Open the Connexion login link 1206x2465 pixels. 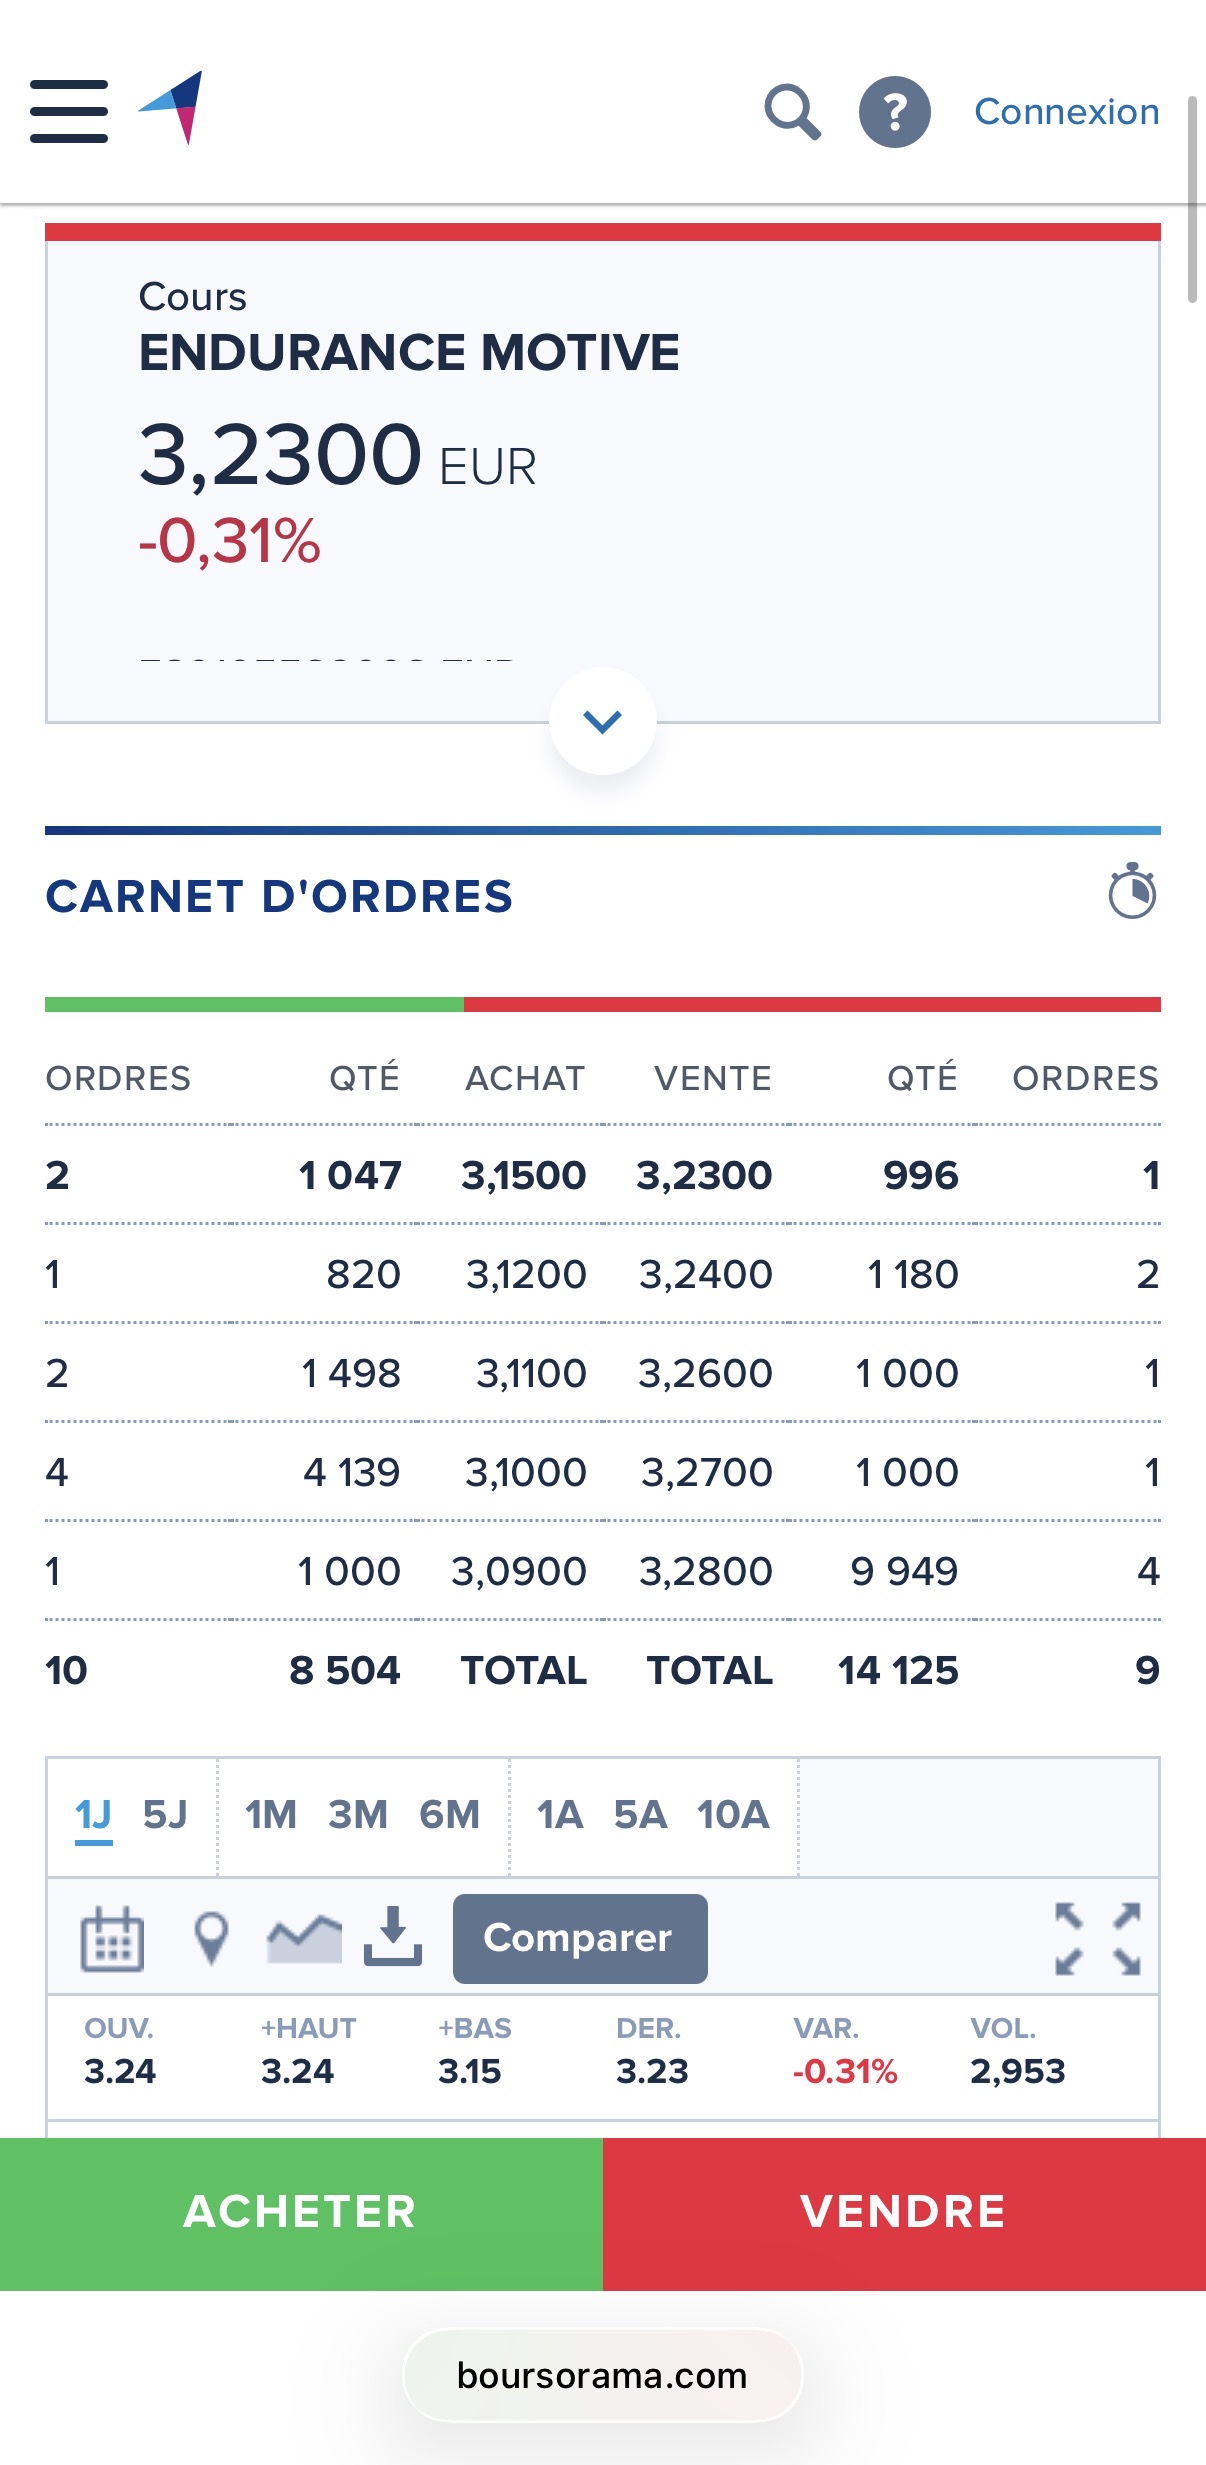pos(1067,112)
